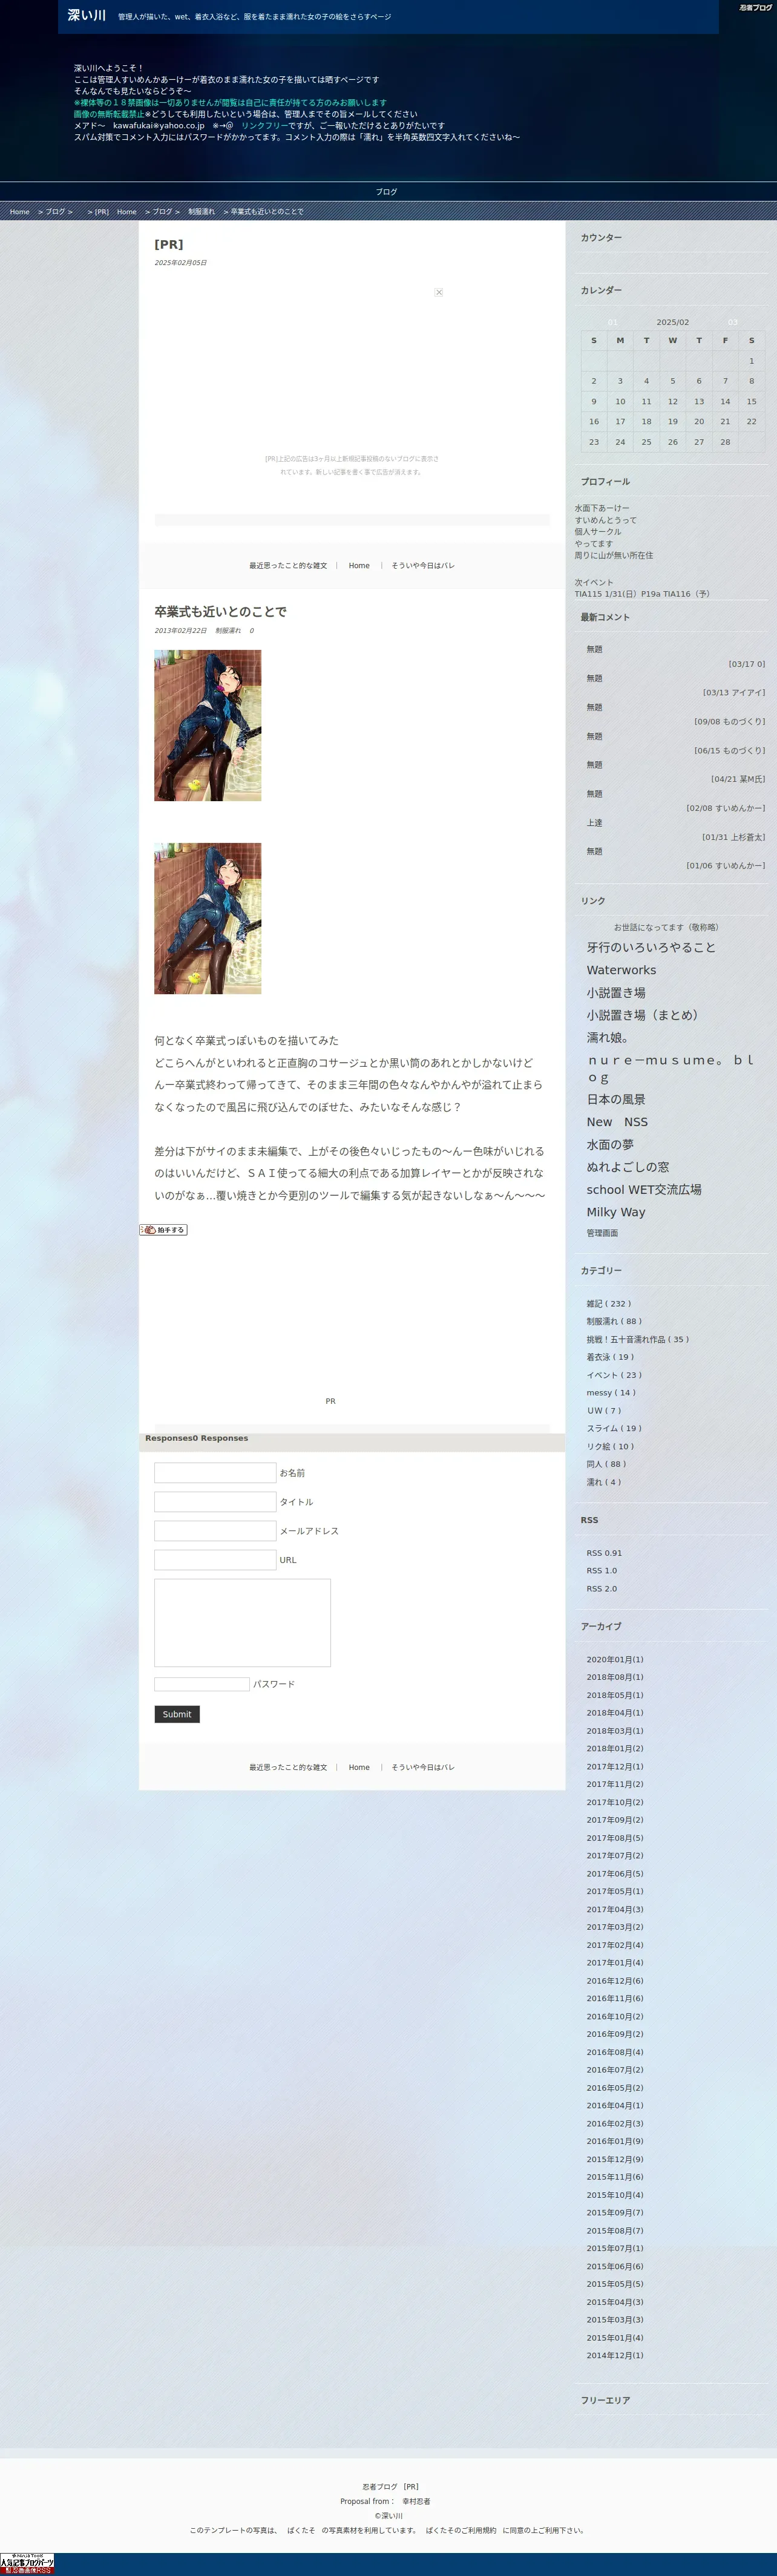
Task: Open the 2020年01月(1) archive
Action: (615, 1660)
